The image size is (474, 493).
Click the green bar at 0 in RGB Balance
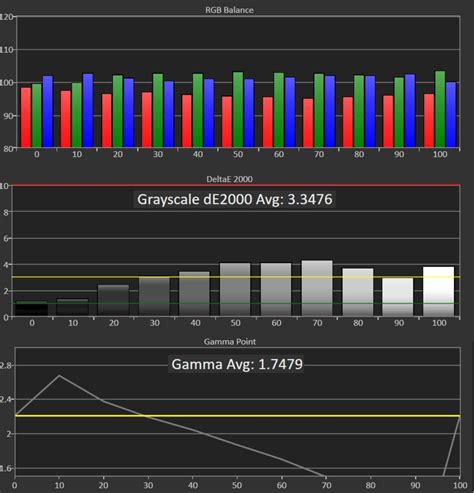point(37,116)
